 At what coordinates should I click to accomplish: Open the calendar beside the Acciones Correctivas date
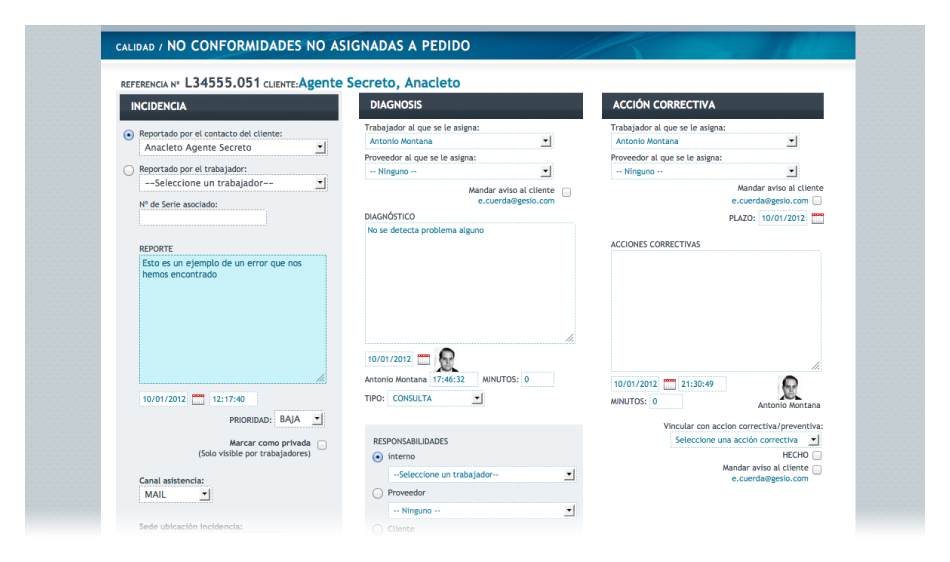pos(669,384)
